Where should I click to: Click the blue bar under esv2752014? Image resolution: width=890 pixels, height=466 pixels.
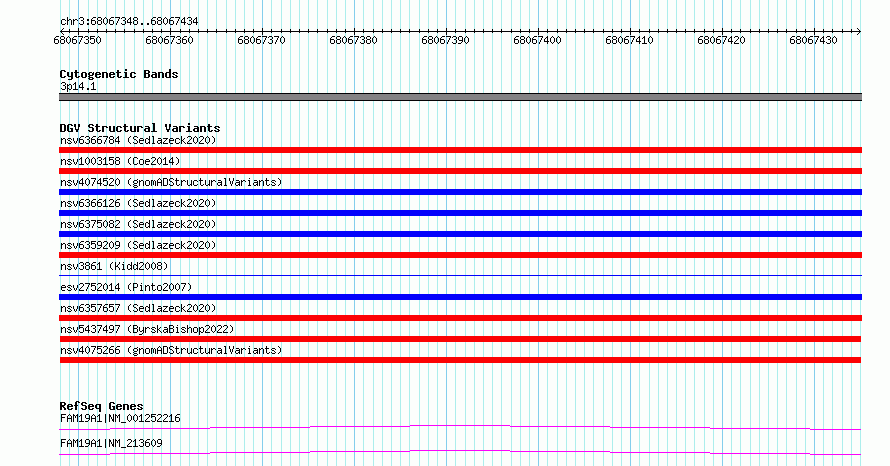coord(460,297)
